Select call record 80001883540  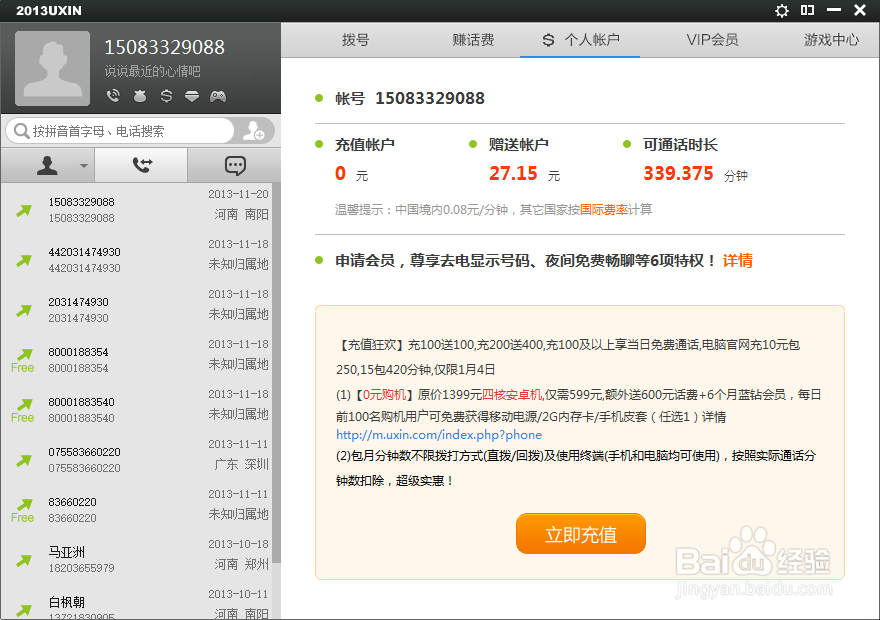coord(136,408)
